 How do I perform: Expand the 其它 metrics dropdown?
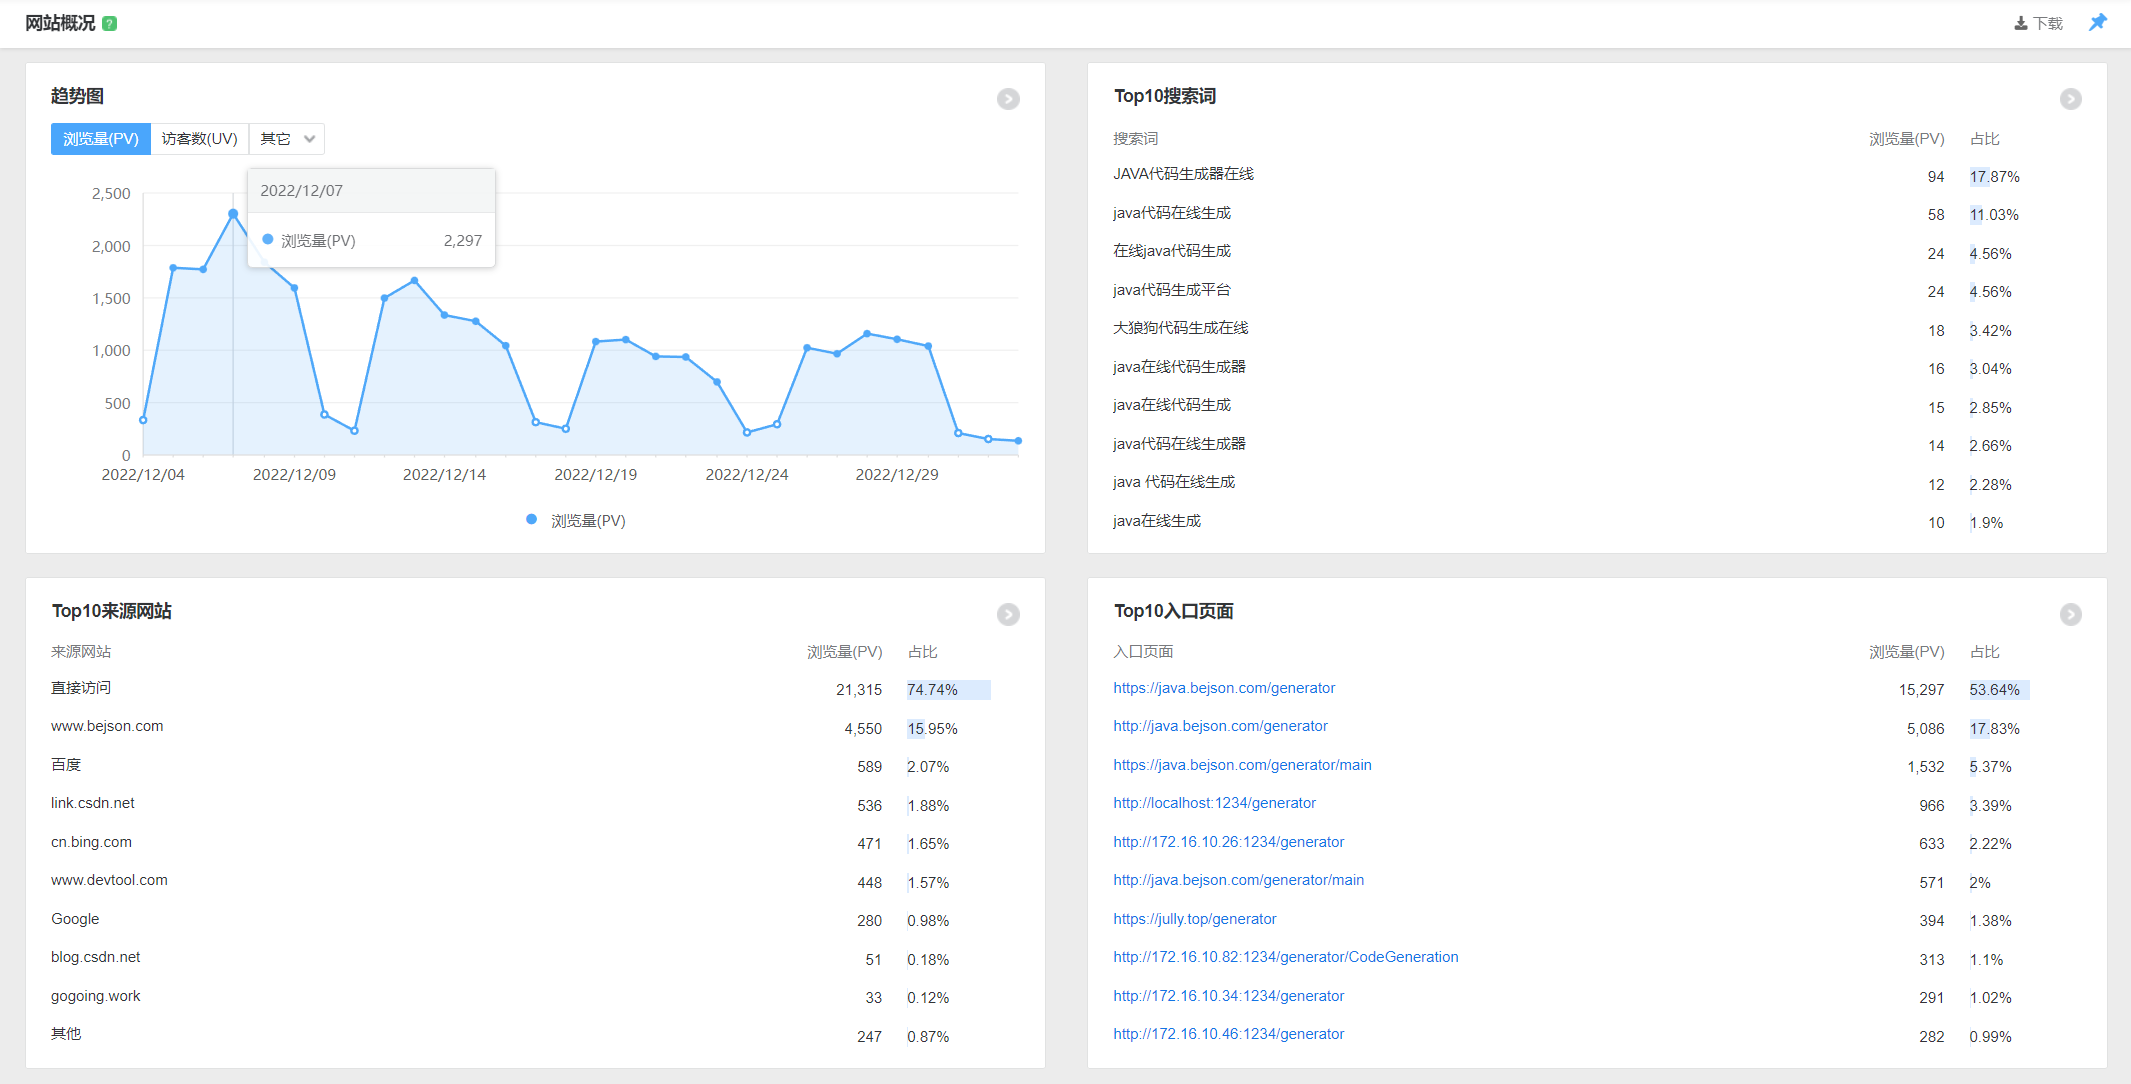click(287, 139)
